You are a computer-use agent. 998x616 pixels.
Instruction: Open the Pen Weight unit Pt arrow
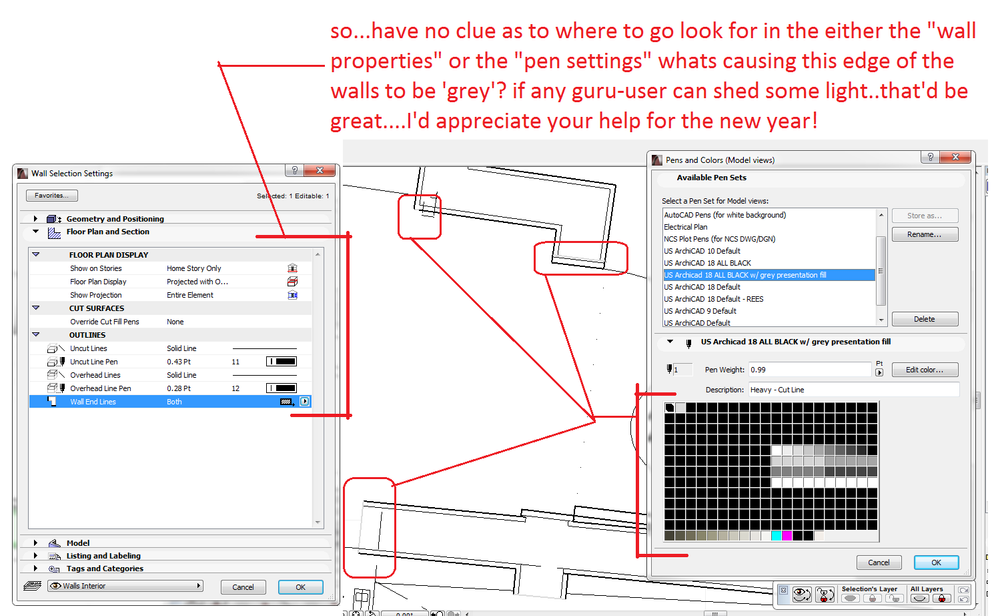coord(880,372)
